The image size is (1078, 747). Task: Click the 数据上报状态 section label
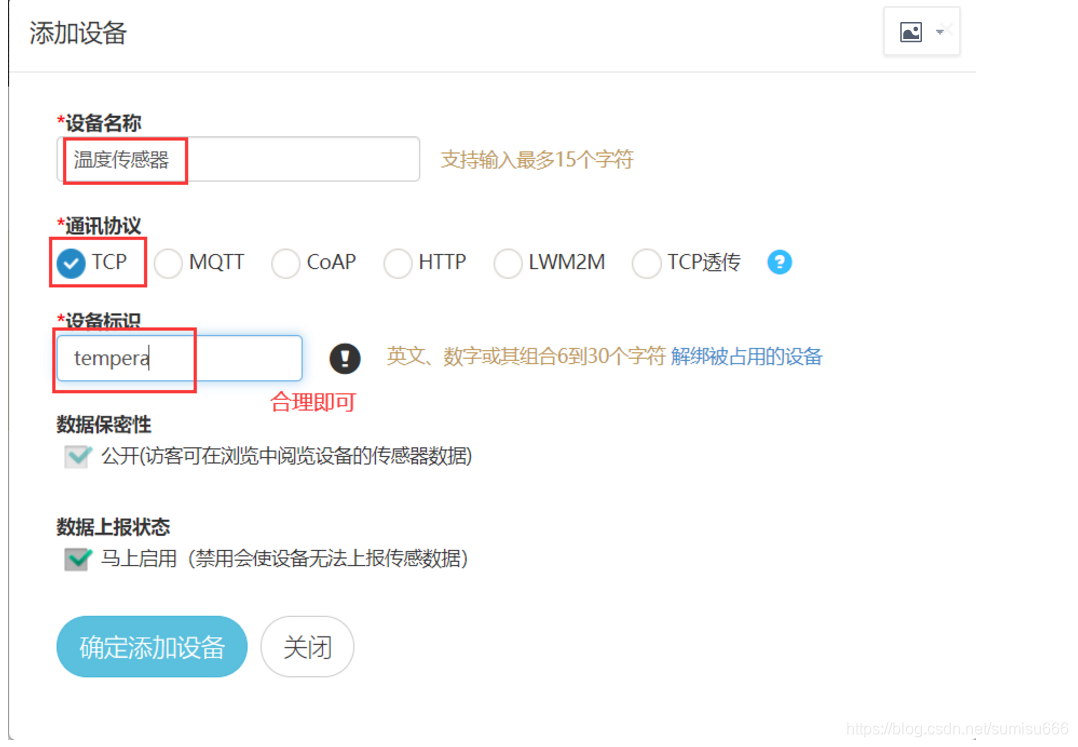pyautogui.click(x=113, y=527)
